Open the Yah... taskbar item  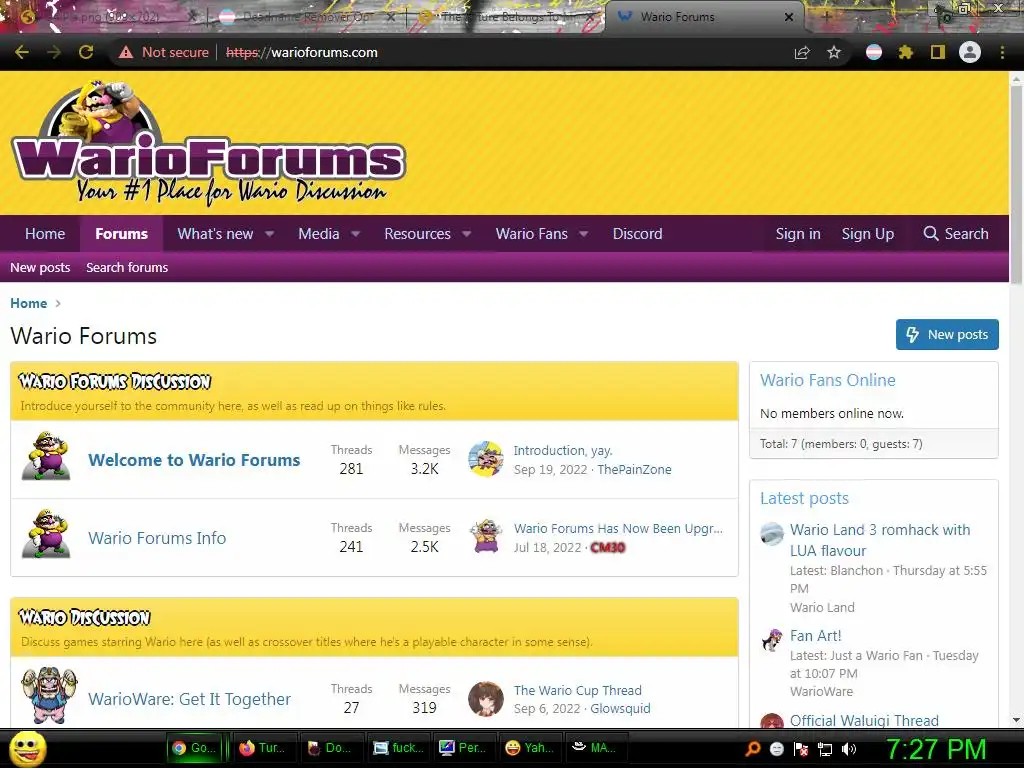coord(530,748)
